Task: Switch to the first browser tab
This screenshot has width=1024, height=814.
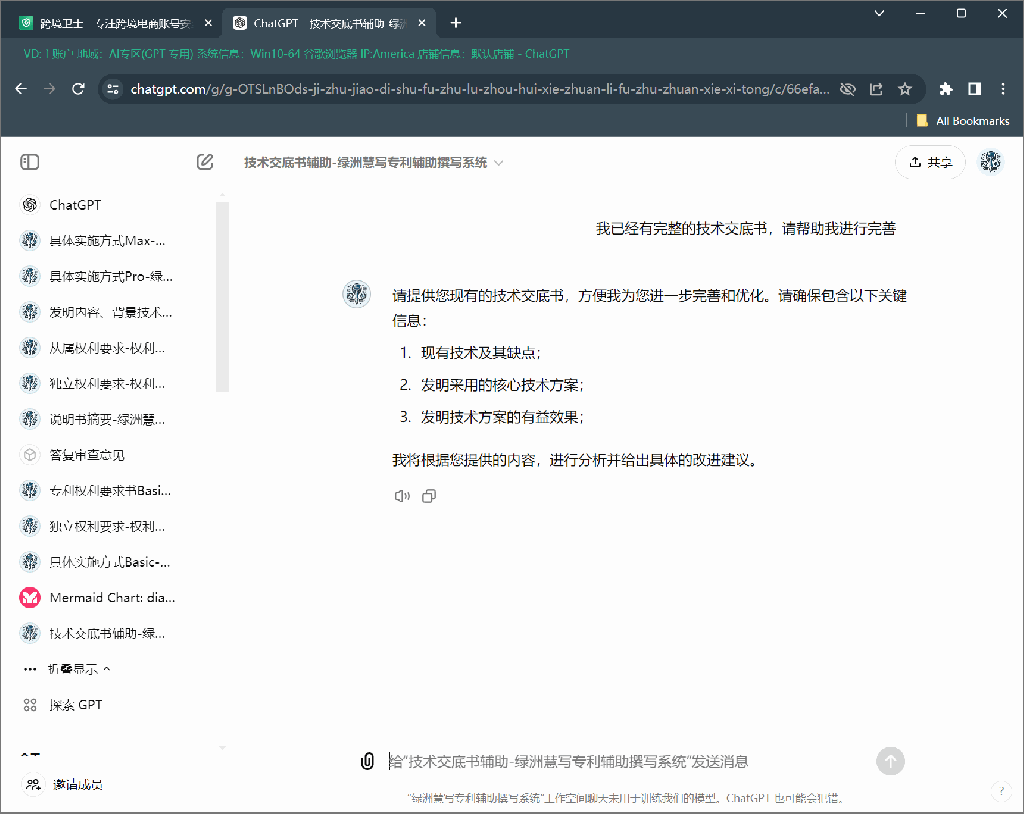Action: (x=112, y=22)
